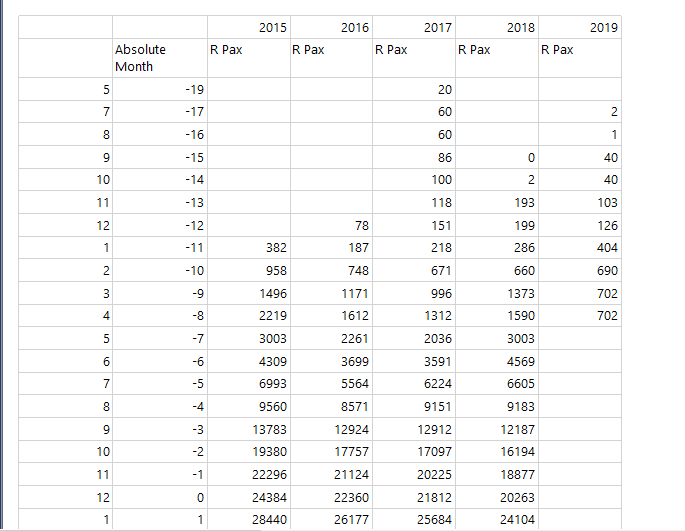Select the cell with value 199
685x531 pixels.
(x=497, y=226)
